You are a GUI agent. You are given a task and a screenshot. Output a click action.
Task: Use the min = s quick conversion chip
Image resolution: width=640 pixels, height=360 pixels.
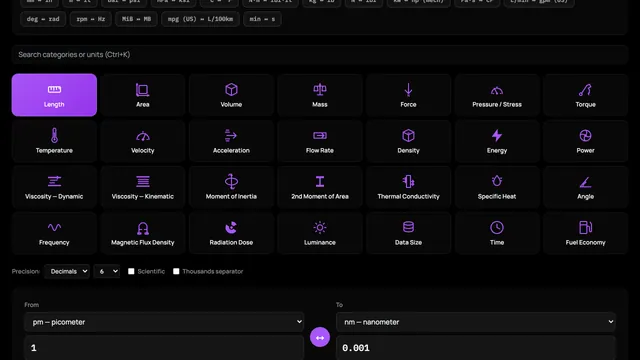click(x=262, y=19)
